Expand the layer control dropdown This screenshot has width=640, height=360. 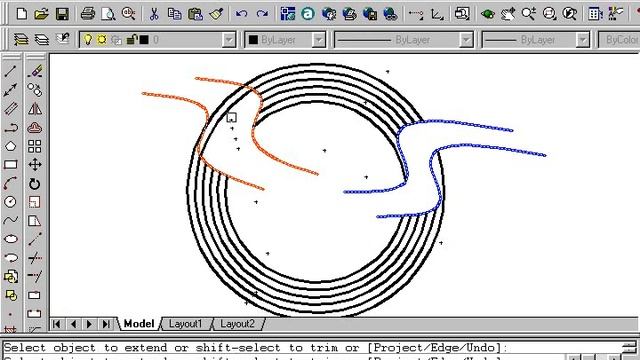pyautogui.click(x=229, y=40)
